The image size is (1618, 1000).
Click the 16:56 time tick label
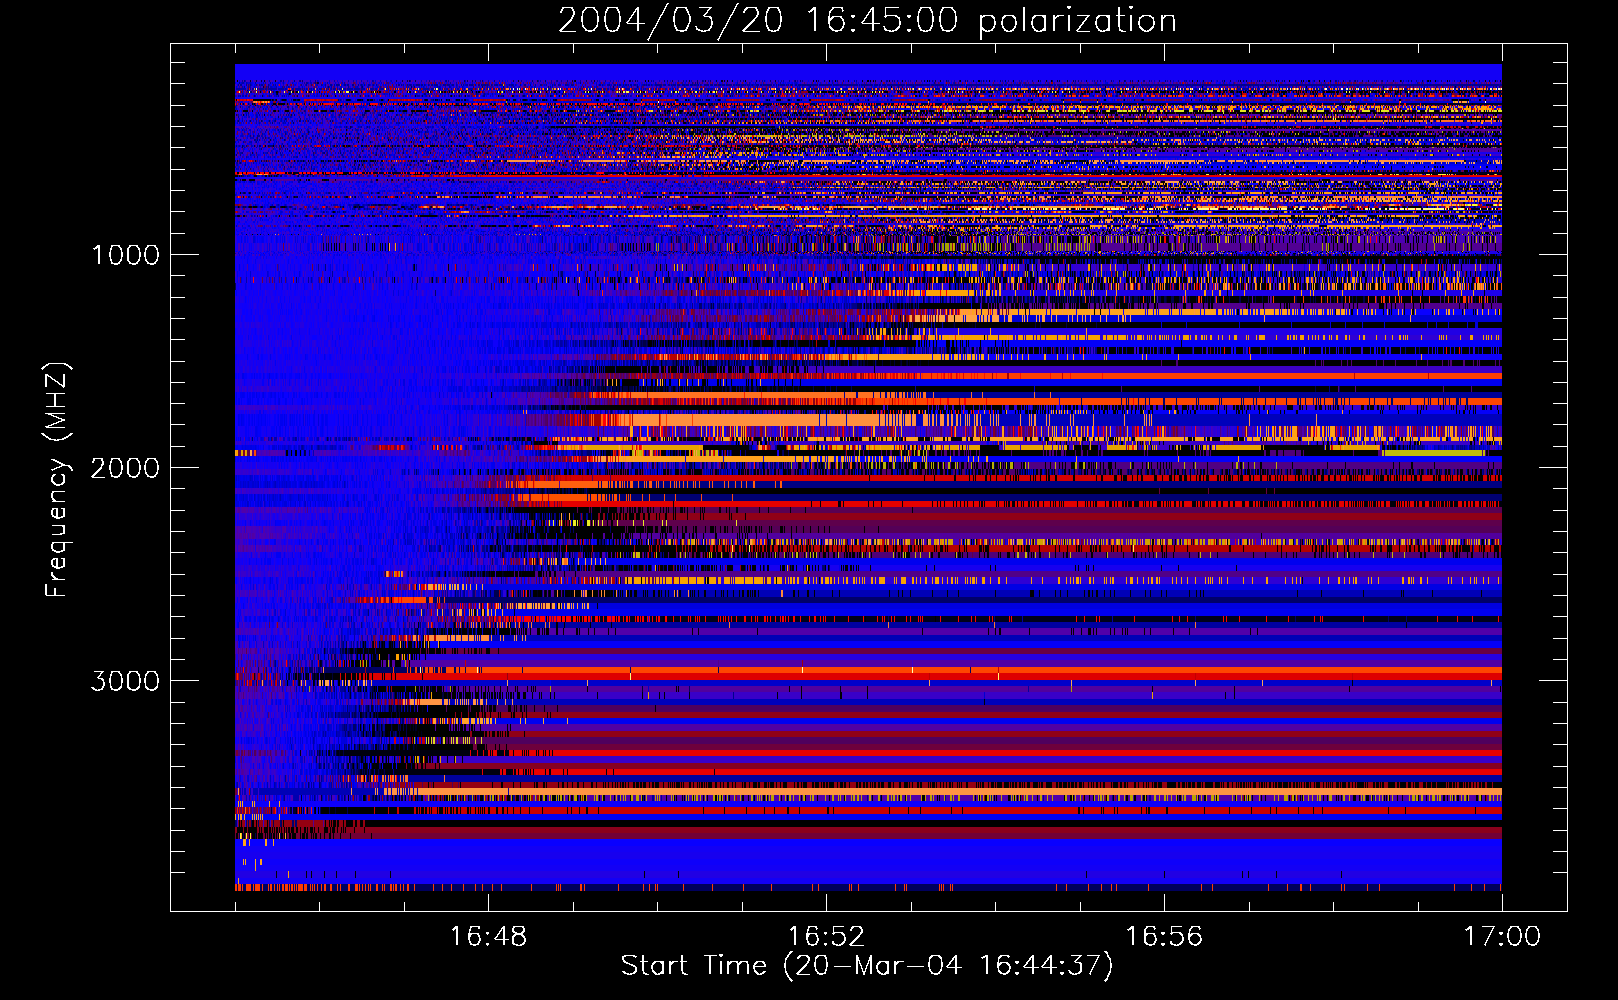(x=1164, y=937)
